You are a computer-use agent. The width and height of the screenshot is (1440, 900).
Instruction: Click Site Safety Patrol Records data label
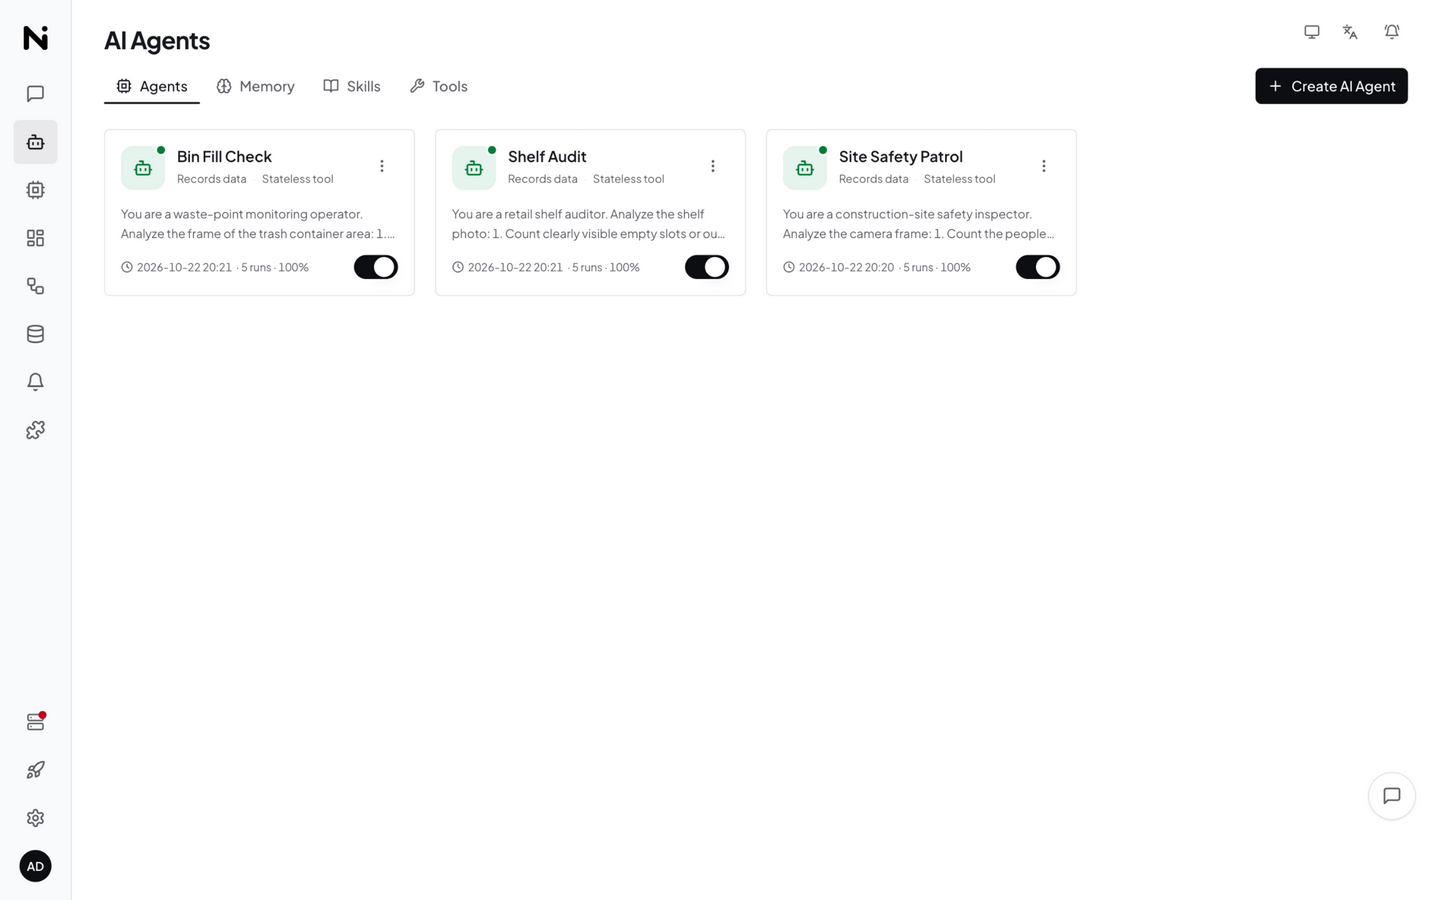pyautogui.click(x=874, y=179)
